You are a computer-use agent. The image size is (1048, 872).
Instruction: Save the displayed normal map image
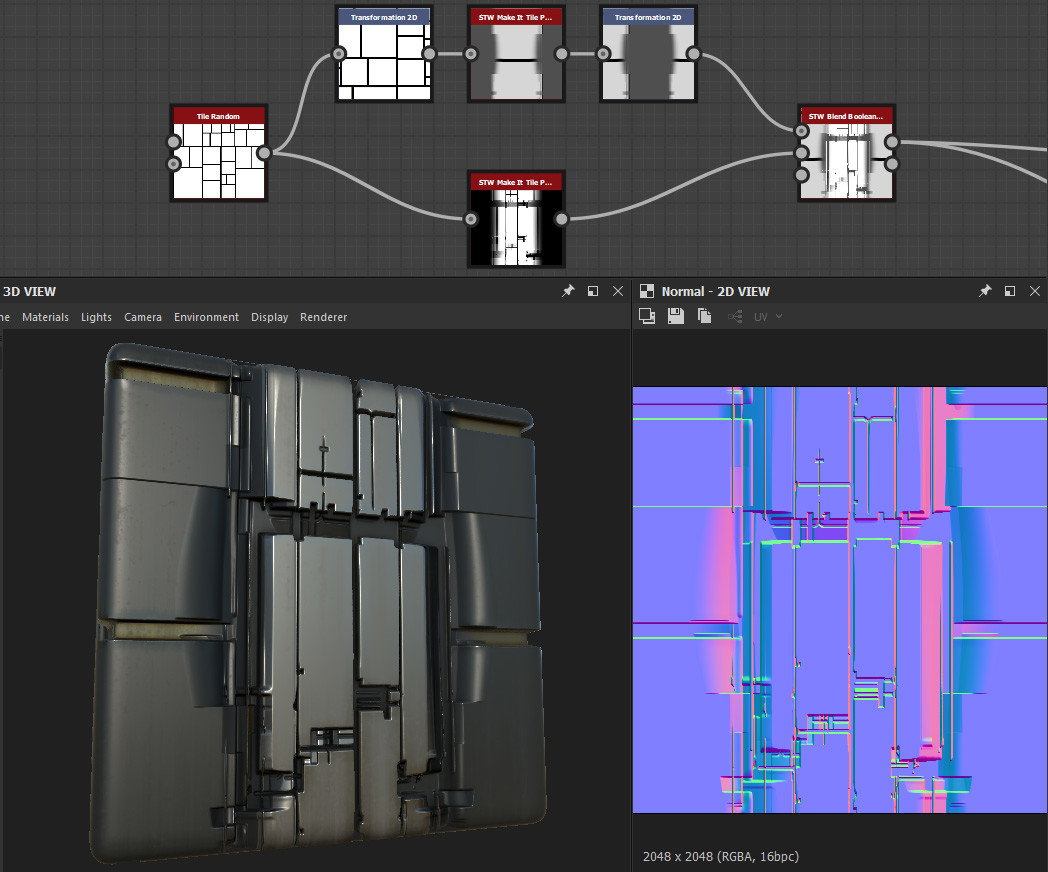[675, 315]
